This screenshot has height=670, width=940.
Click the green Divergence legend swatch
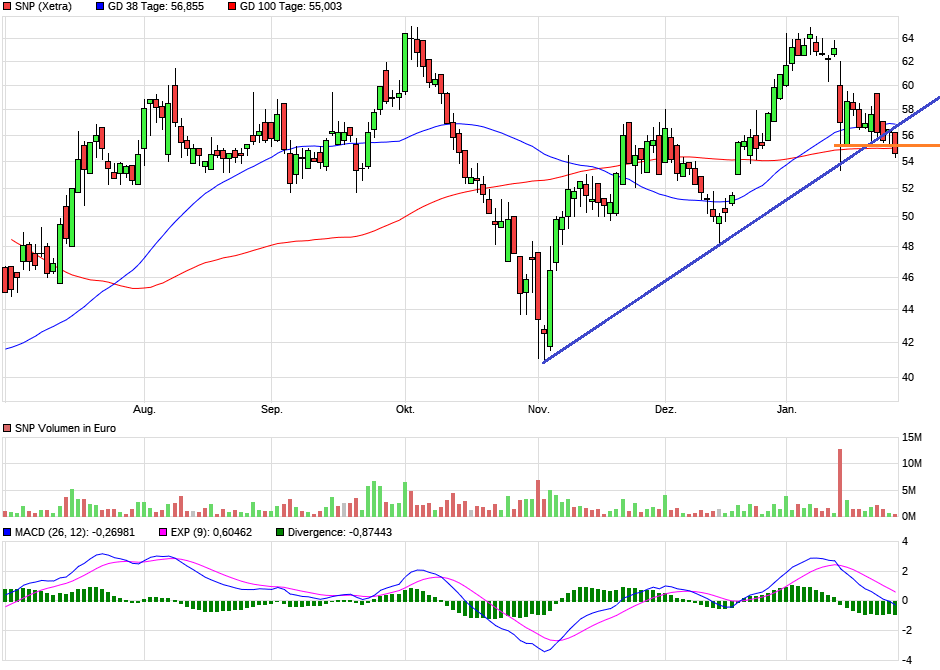click(x=280, y=532)
